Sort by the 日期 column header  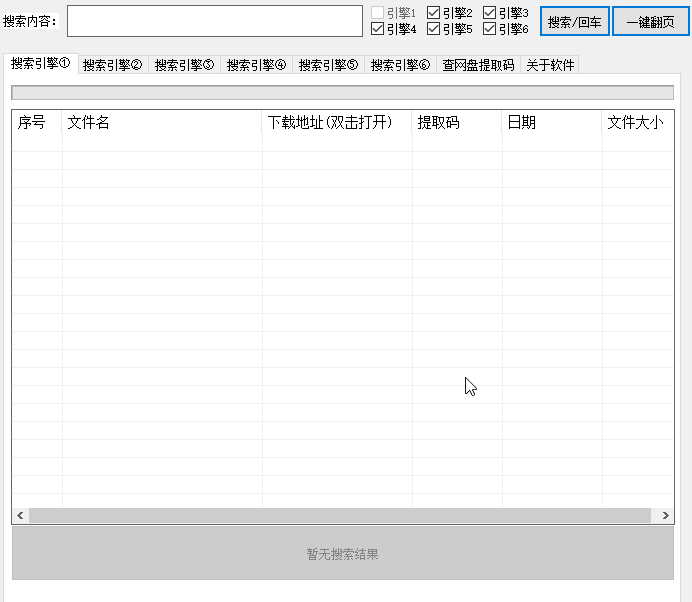coord(552,122)
